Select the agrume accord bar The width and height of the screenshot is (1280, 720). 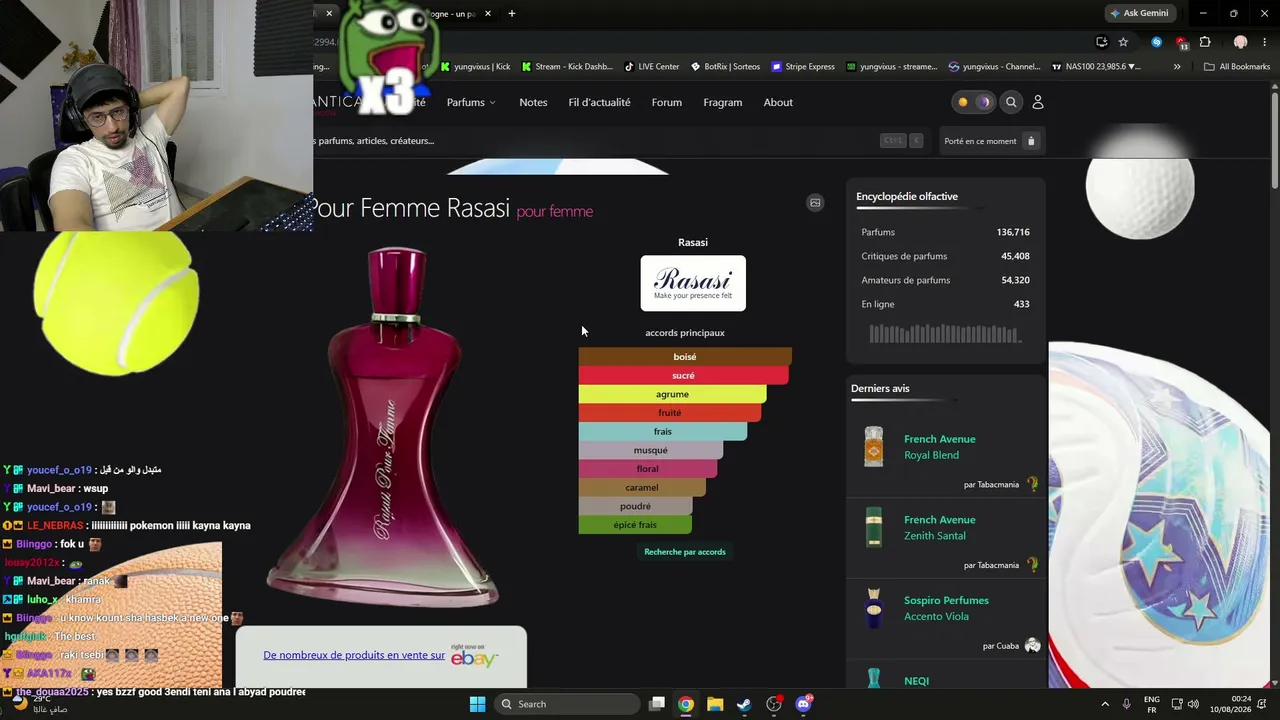[x=672, y=394]
